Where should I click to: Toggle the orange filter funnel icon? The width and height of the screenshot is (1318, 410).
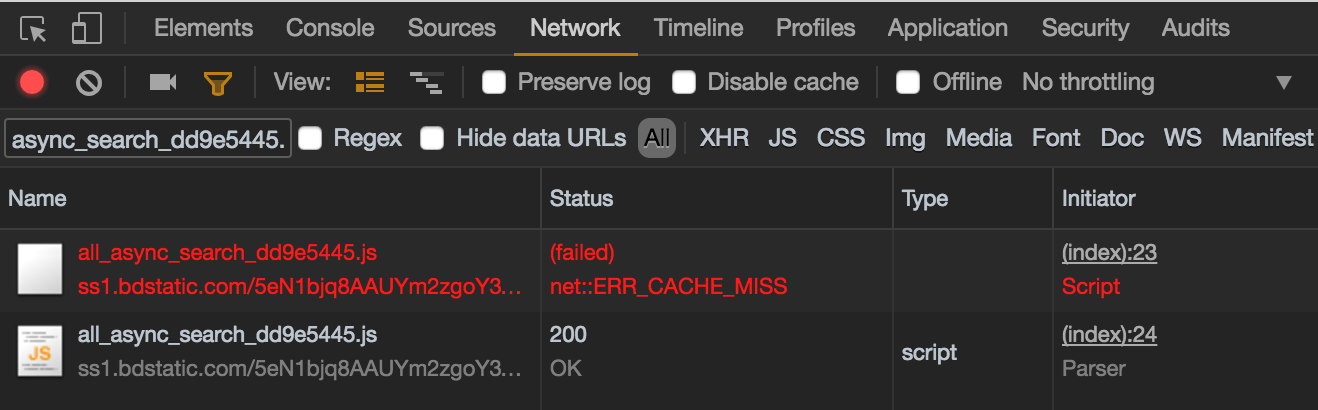click(217, 82)
